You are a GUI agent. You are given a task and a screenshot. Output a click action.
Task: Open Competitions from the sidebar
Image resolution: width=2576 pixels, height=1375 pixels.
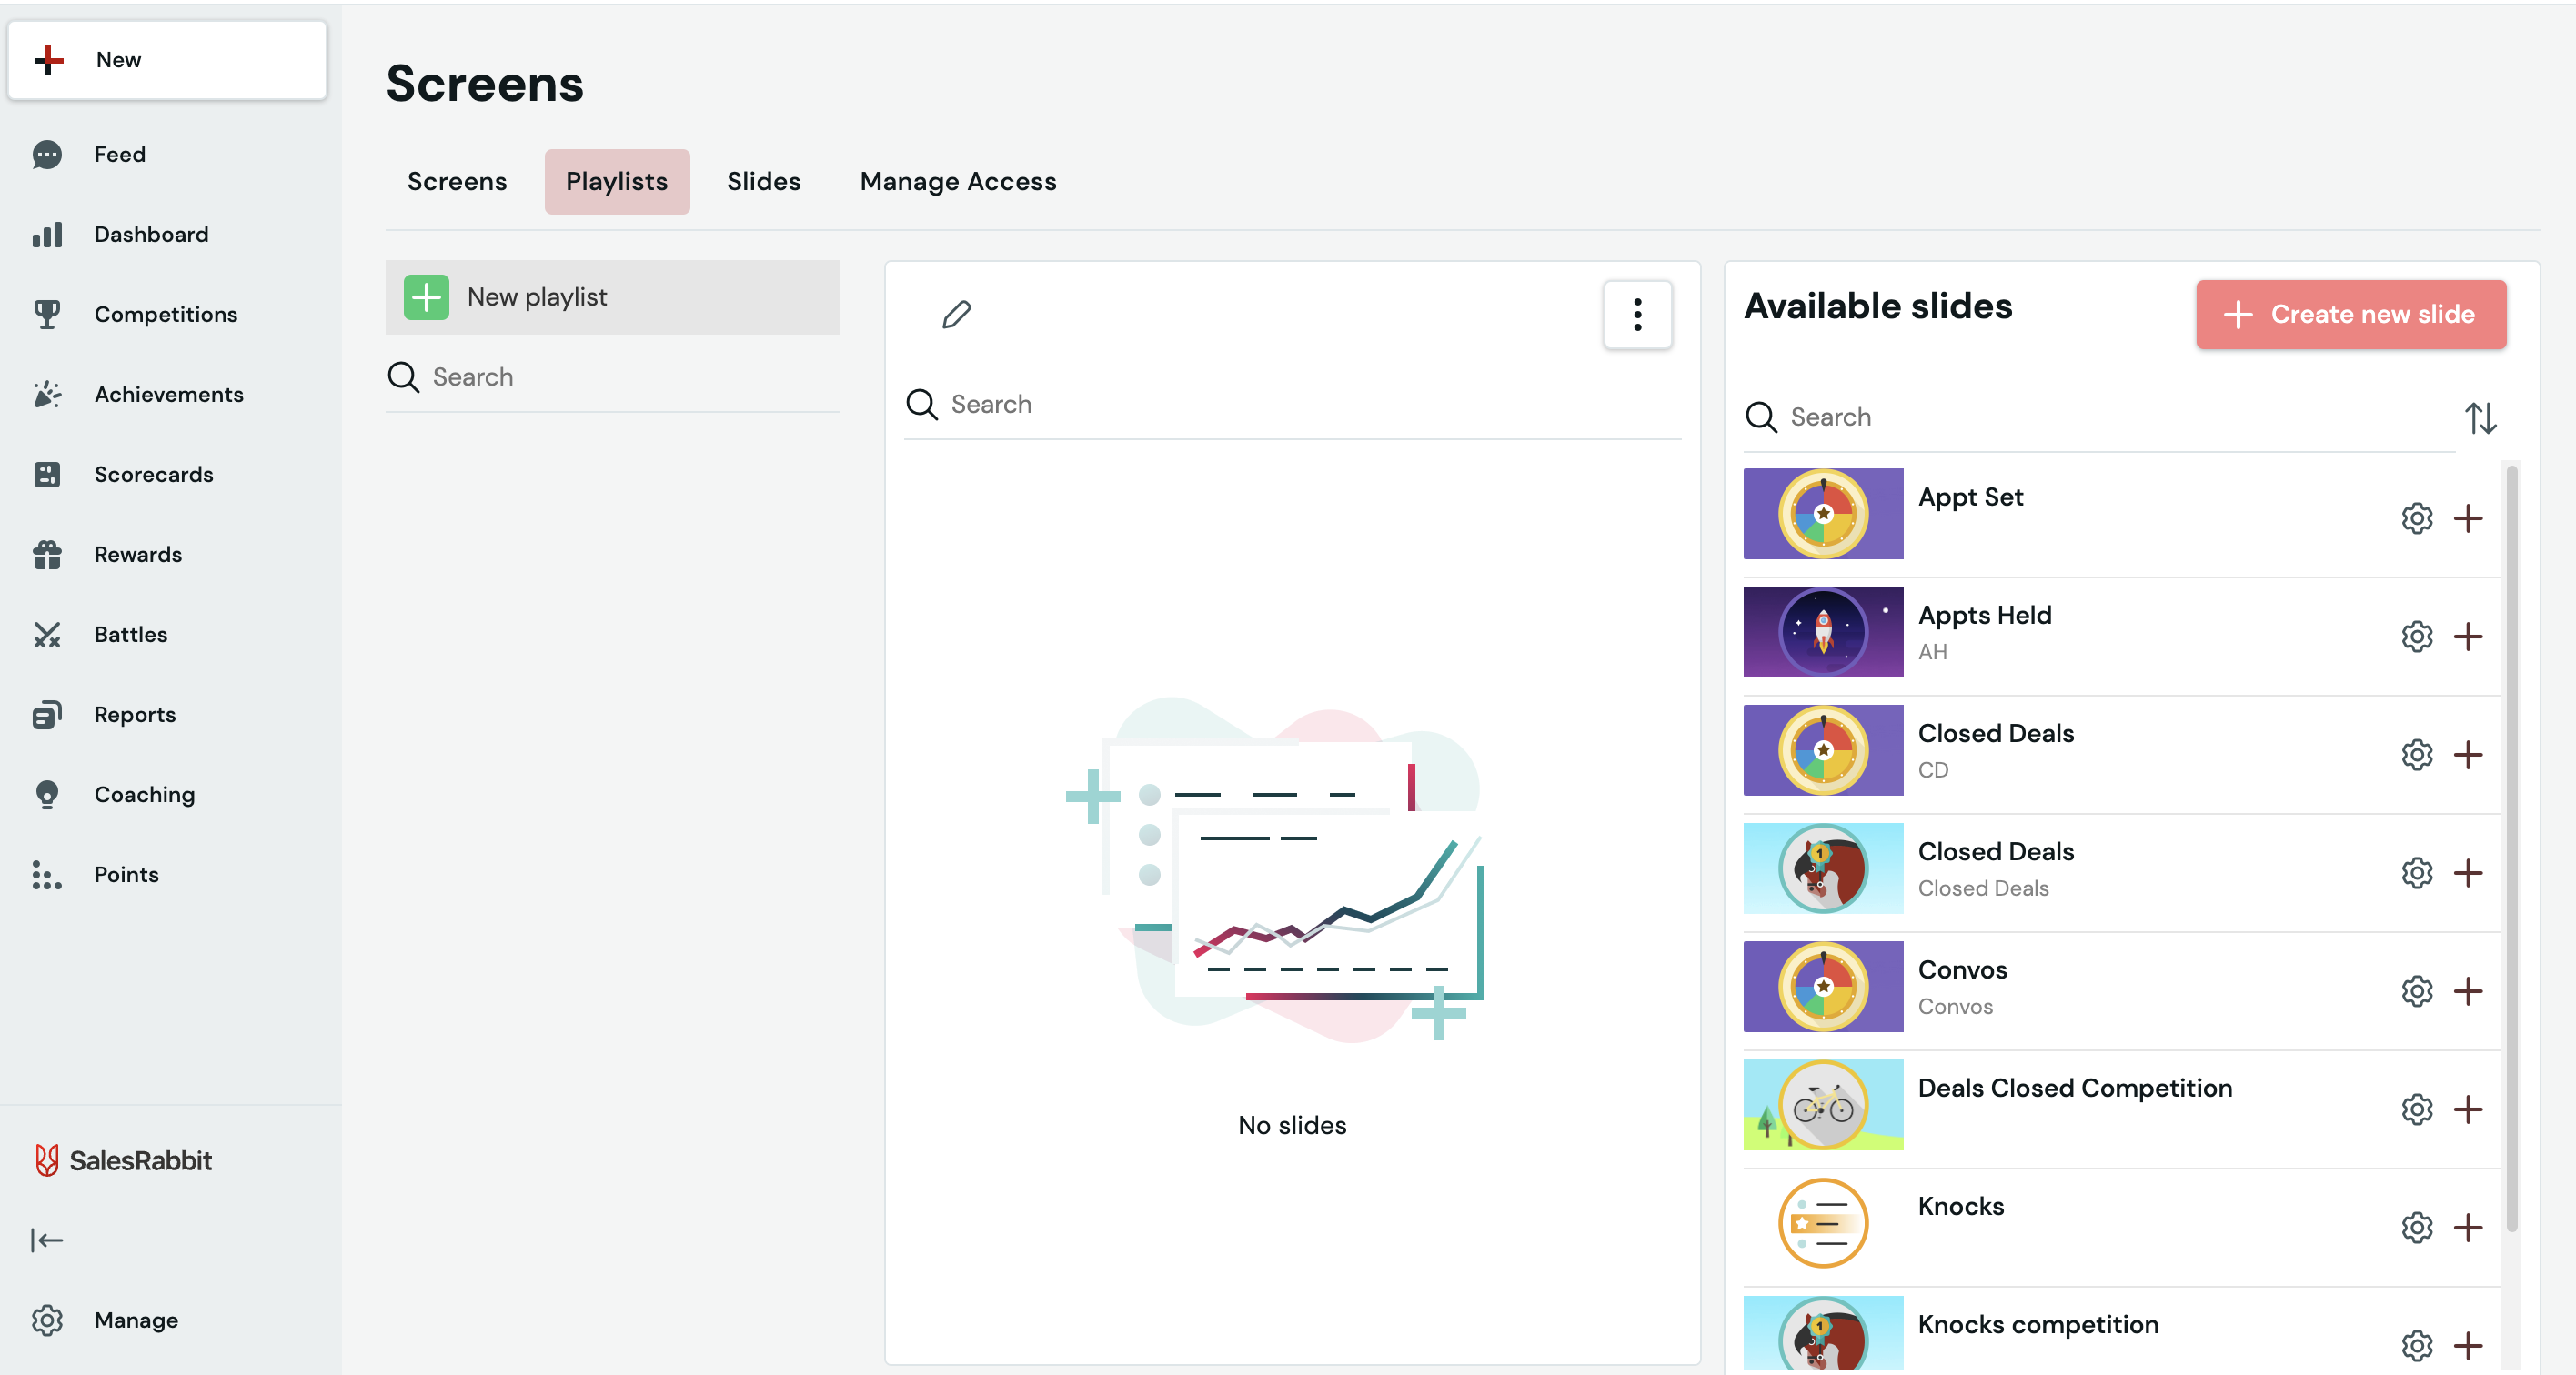click(165, 314)
